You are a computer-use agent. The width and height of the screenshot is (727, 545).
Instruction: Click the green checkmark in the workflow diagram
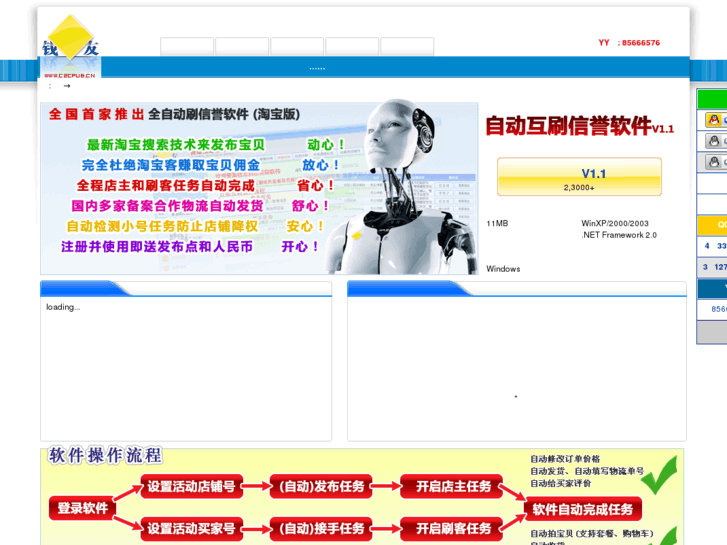coord(658,476)
